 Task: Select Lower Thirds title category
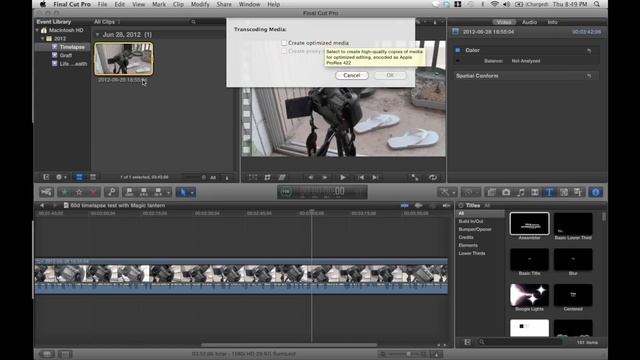tap(471, 253)
